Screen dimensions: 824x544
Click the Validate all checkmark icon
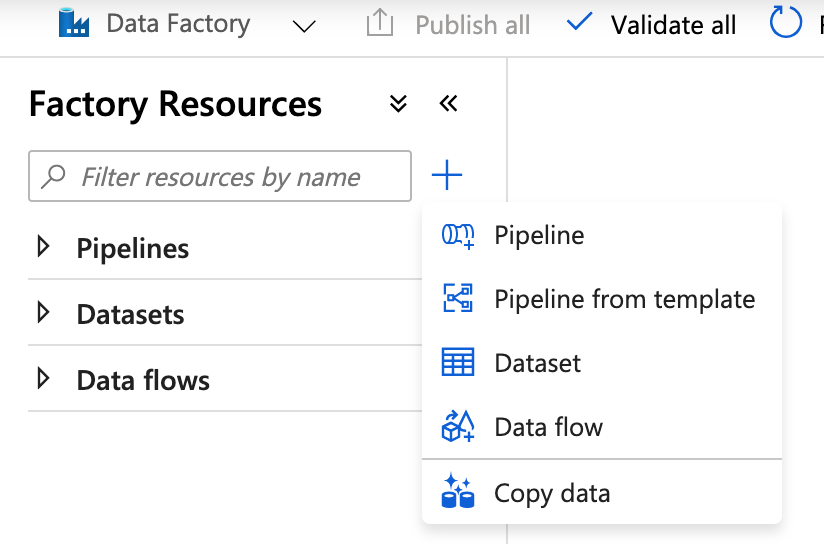(x=579, y=23)
